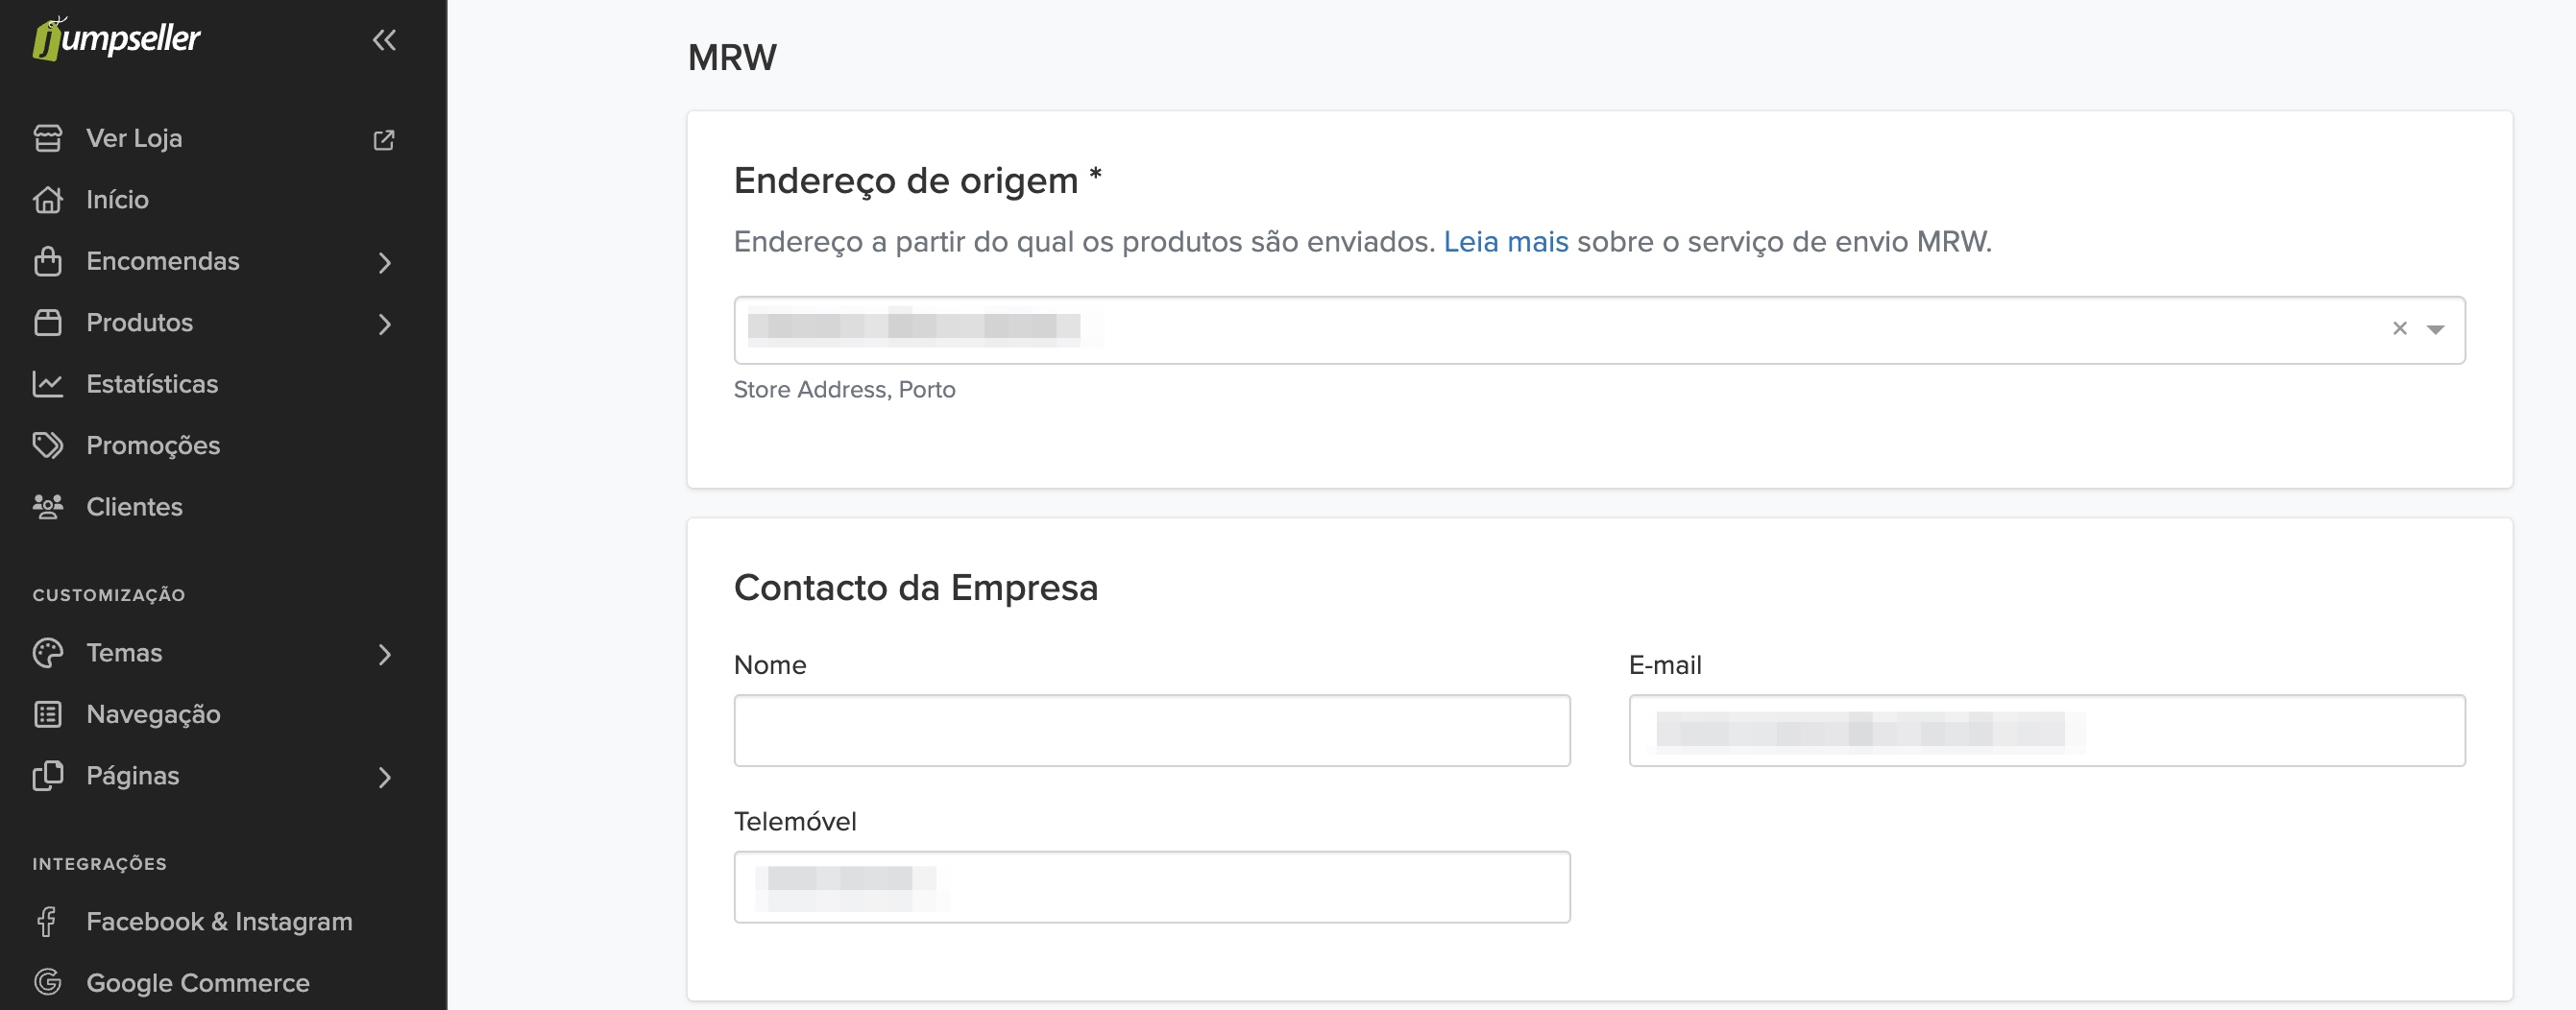
Task: Open the origin address dropdown arrow
Action: [2435, 329]
